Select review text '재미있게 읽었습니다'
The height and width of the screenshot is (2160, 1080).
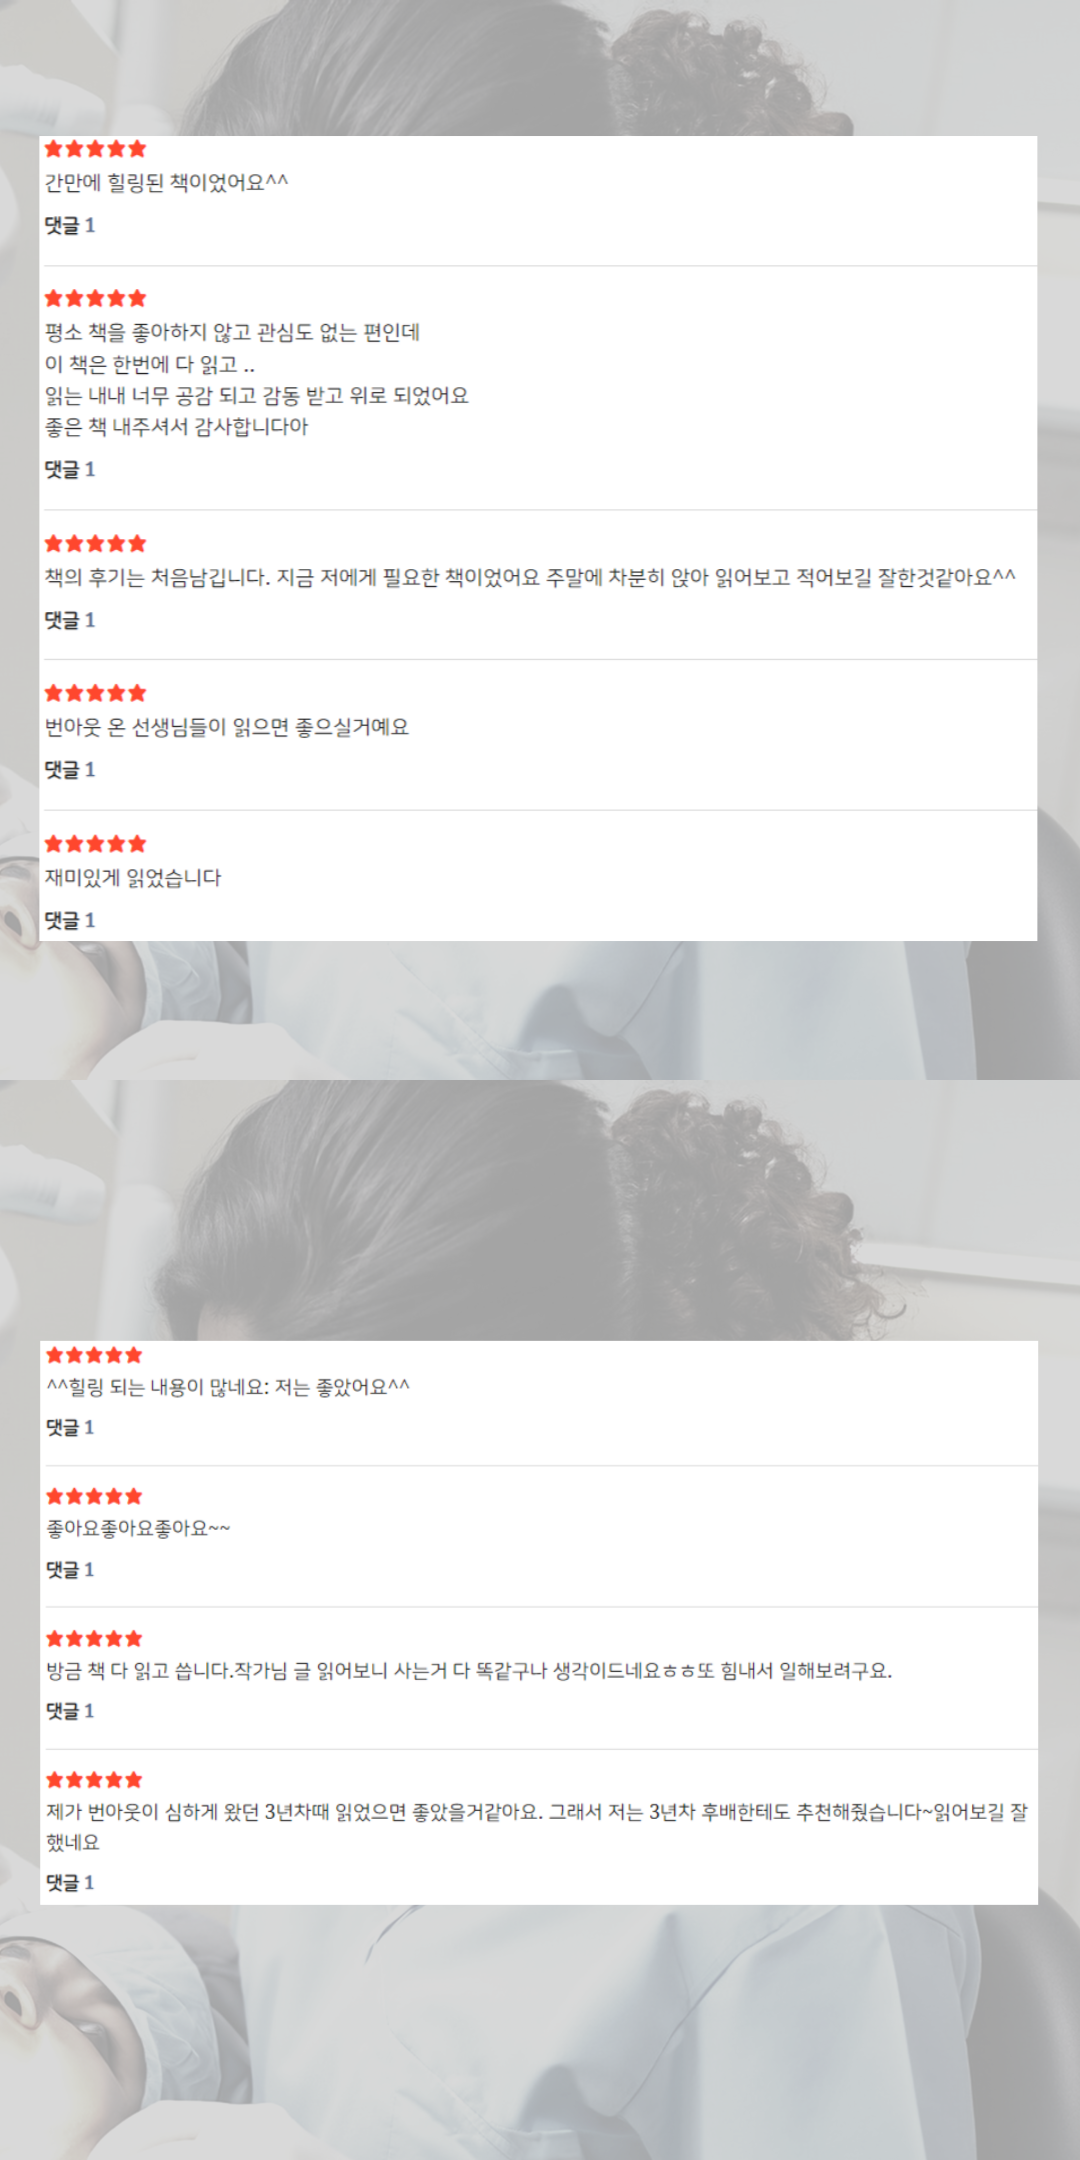point(133,878)
